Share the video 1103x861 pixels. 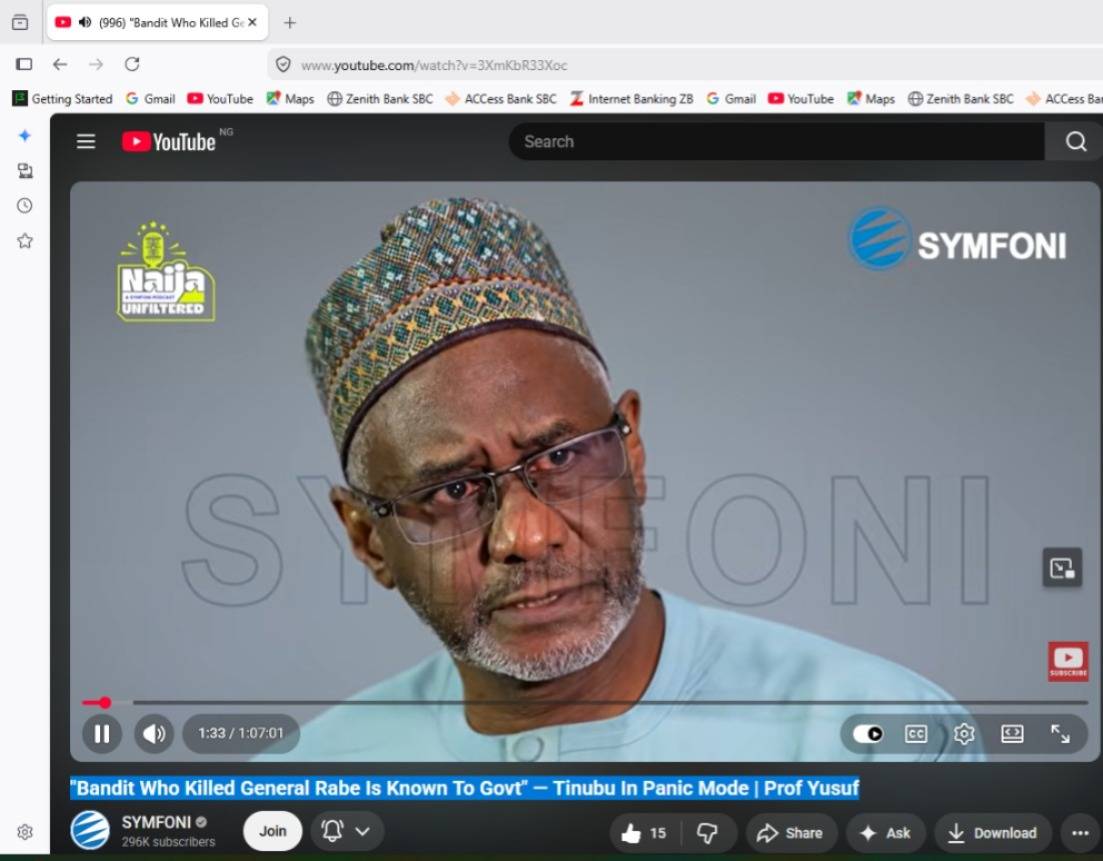coord(791,833)
